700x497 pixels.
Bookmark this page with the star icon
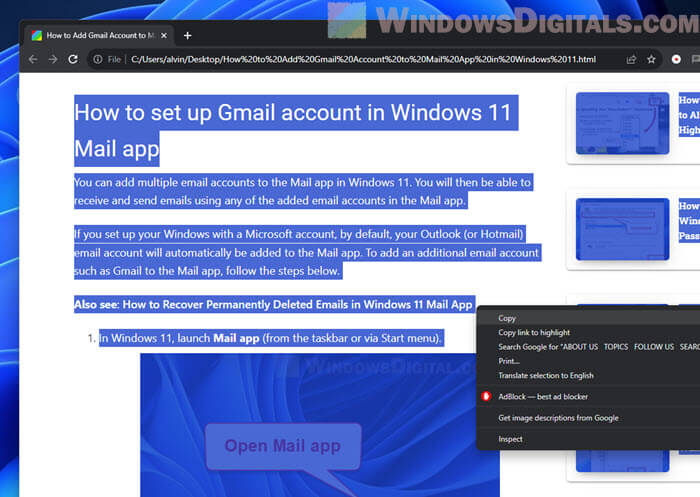651,59
